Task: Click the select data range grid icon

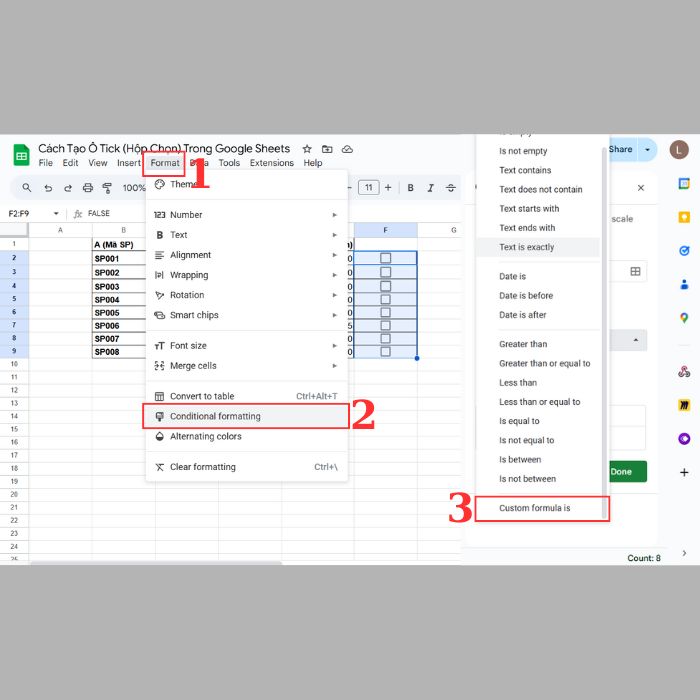Action: [x=635, y=271]
